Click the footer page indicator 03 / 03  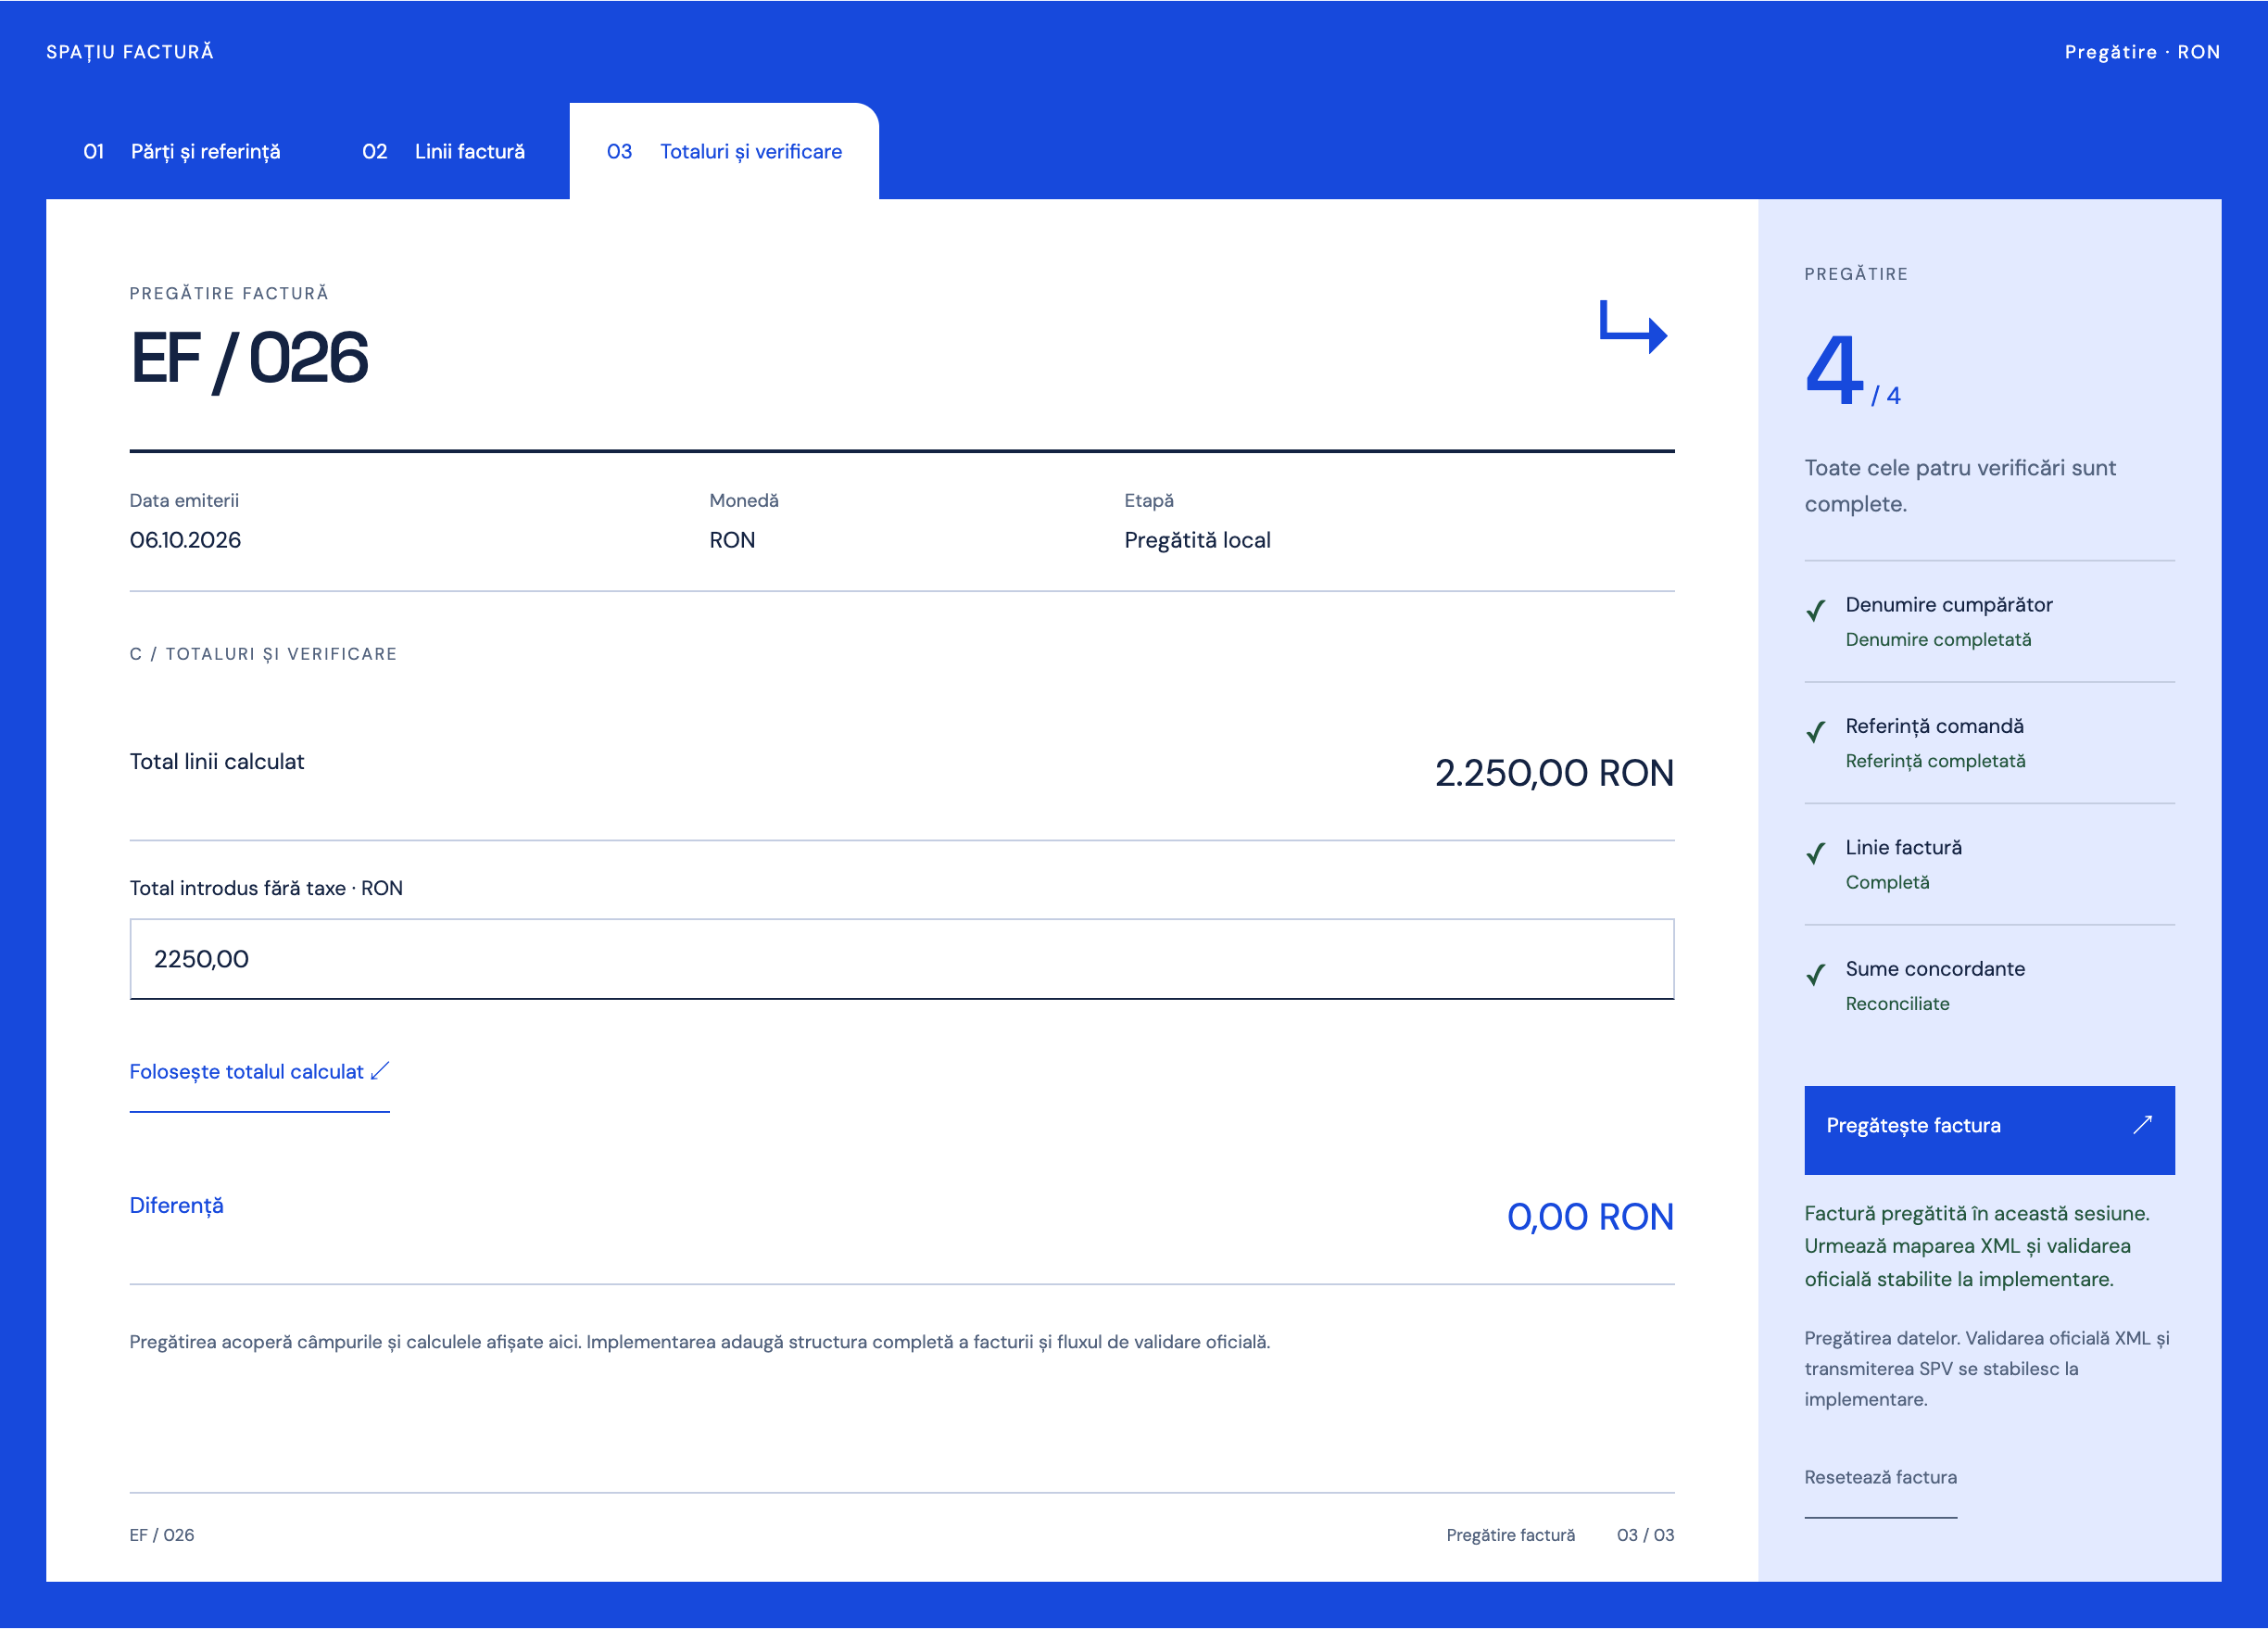pos(1645,1535)
